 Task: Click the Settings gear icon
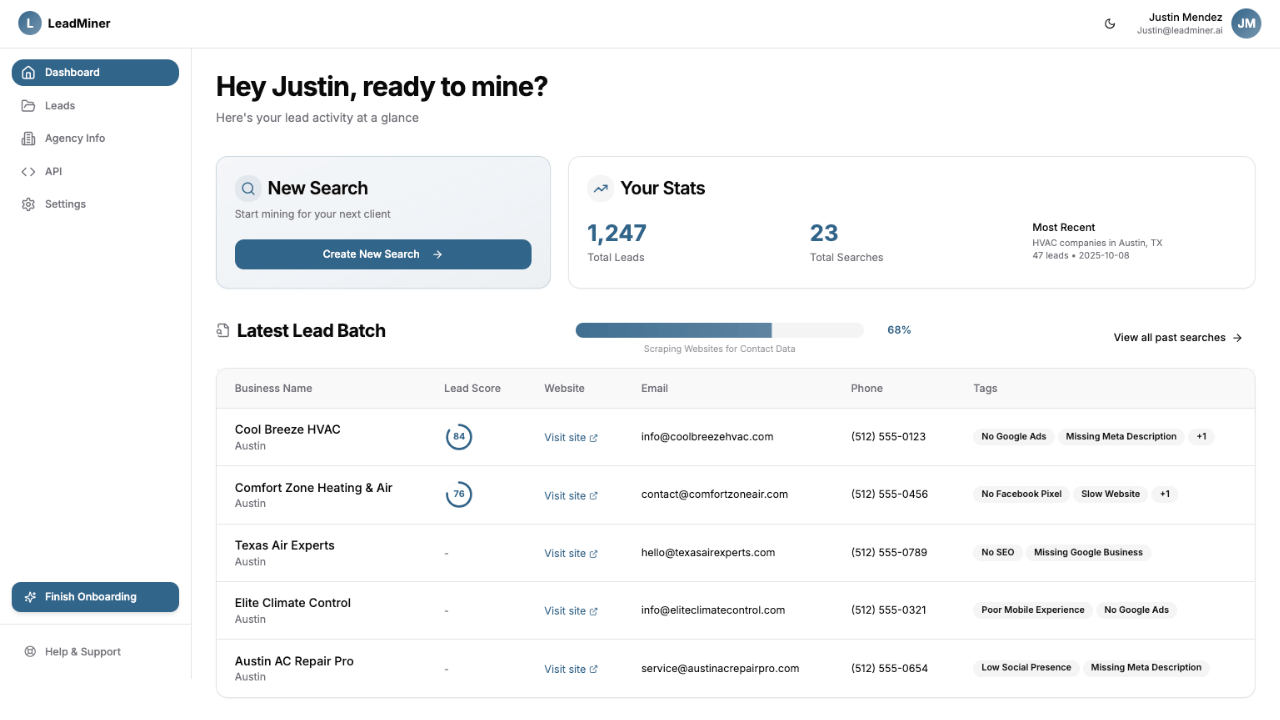29,204
